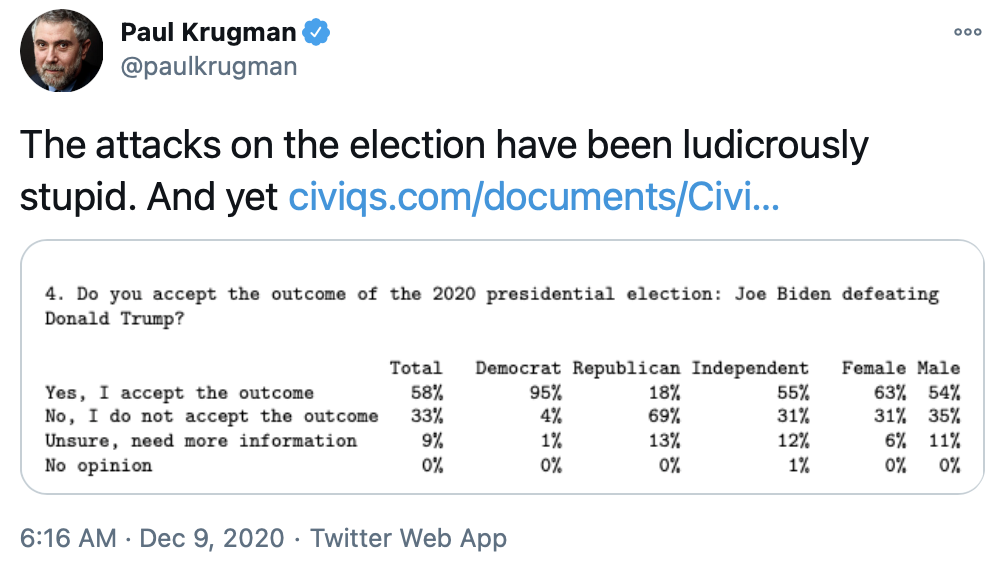Select the Total column header in the poll
The height and width of the screenshot is (570, 1004).
pyautogui.click(x=415, y=368)
